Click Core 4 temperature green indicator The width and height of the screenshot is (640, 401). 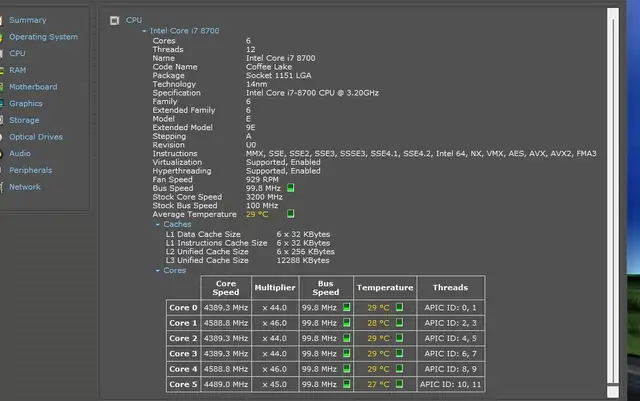(x=399, y=368)
